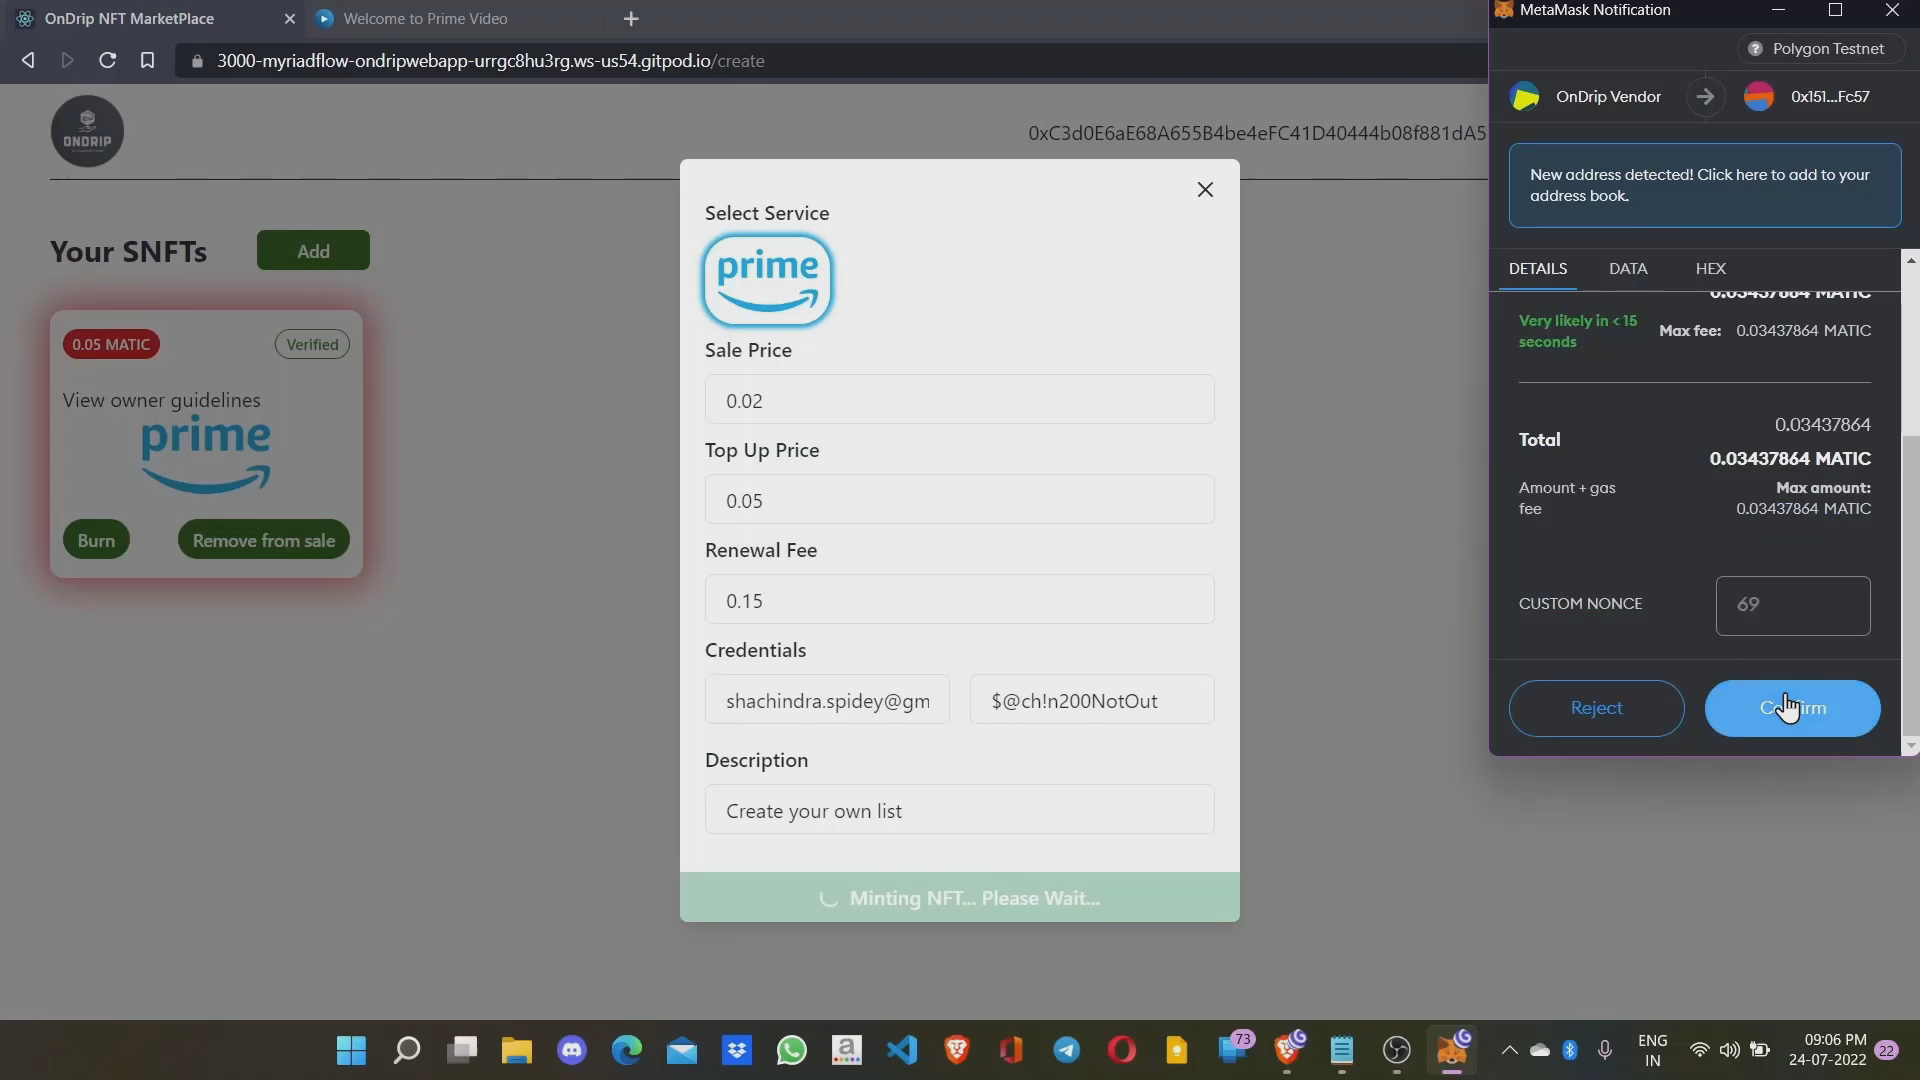
Task: Reload the current page
Action: [107, 60]
